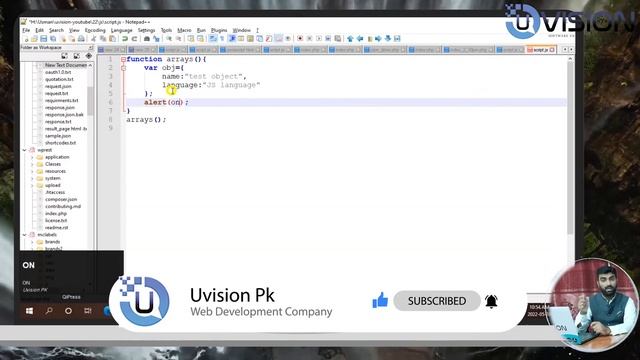Click the Paste toolbar icon
Viewport: 640px width, 360px height.
(x=112, y=39)
